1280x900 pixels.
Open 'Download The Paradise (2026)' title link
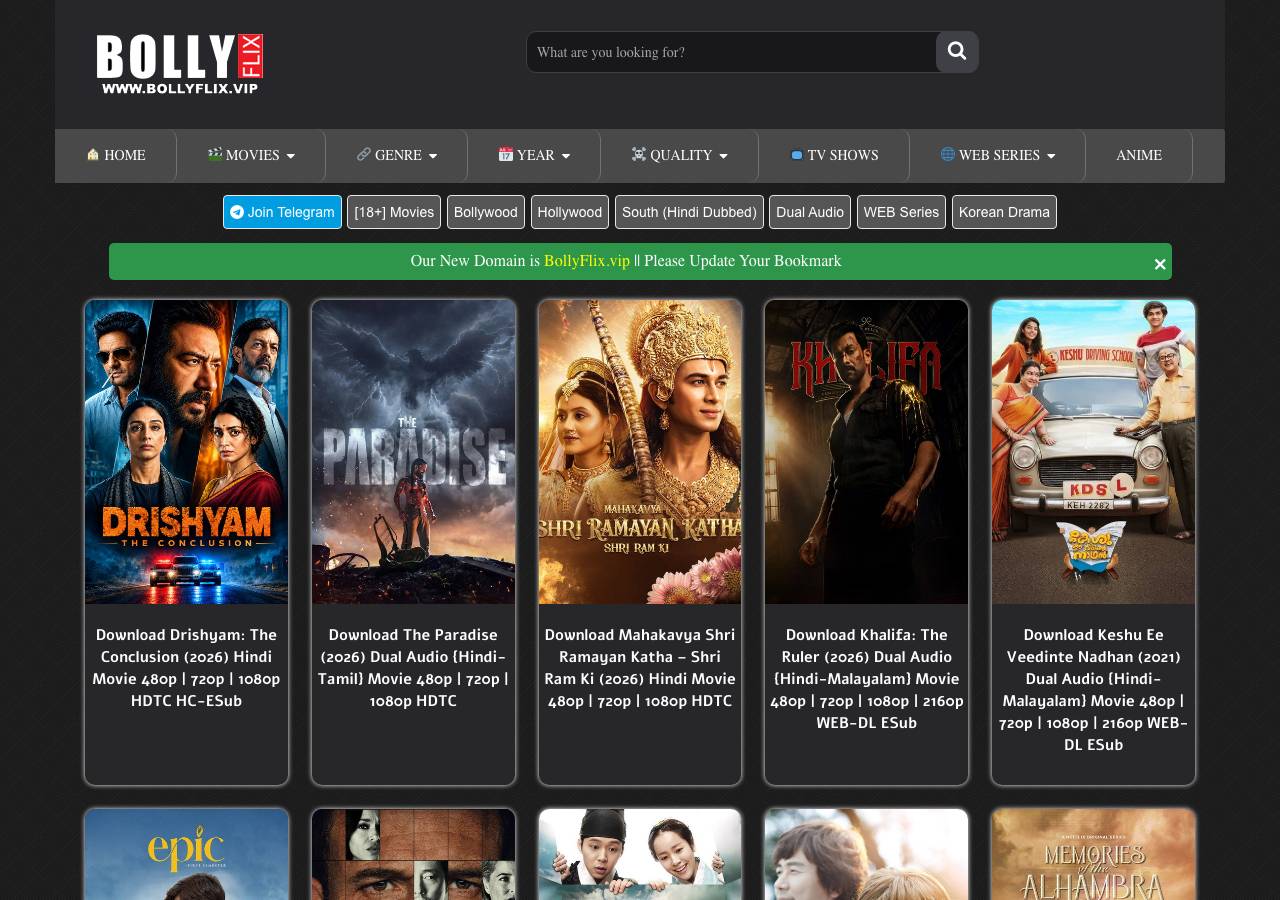[413, 668]
